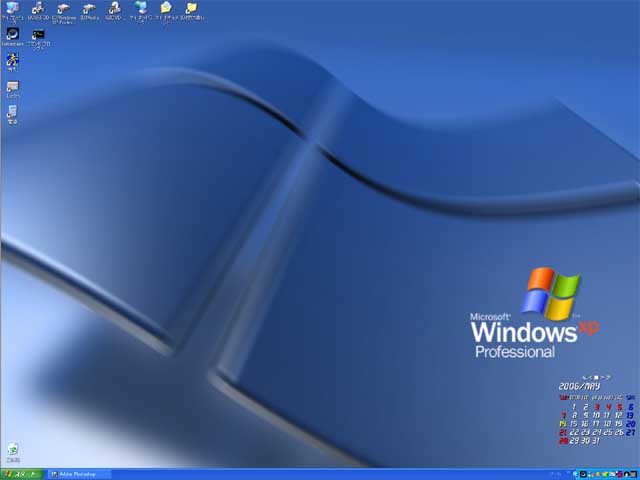Open the green Start button

[21, 474]
